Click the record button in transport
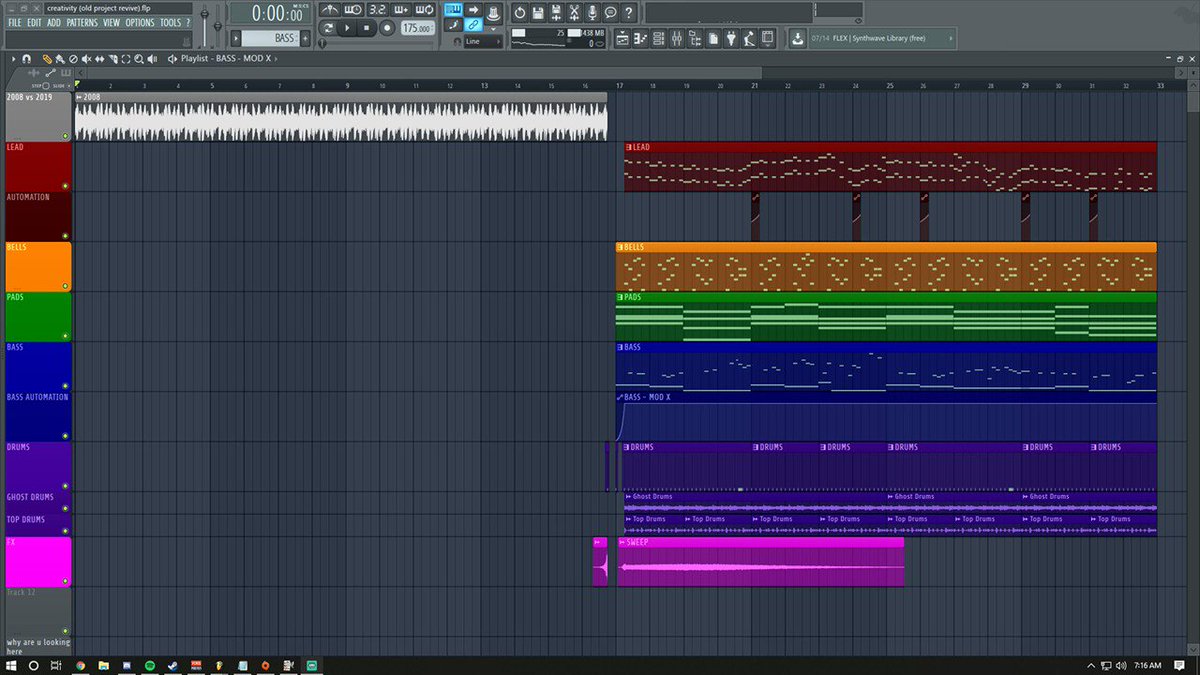The image size is (1200, 675). 387,28
